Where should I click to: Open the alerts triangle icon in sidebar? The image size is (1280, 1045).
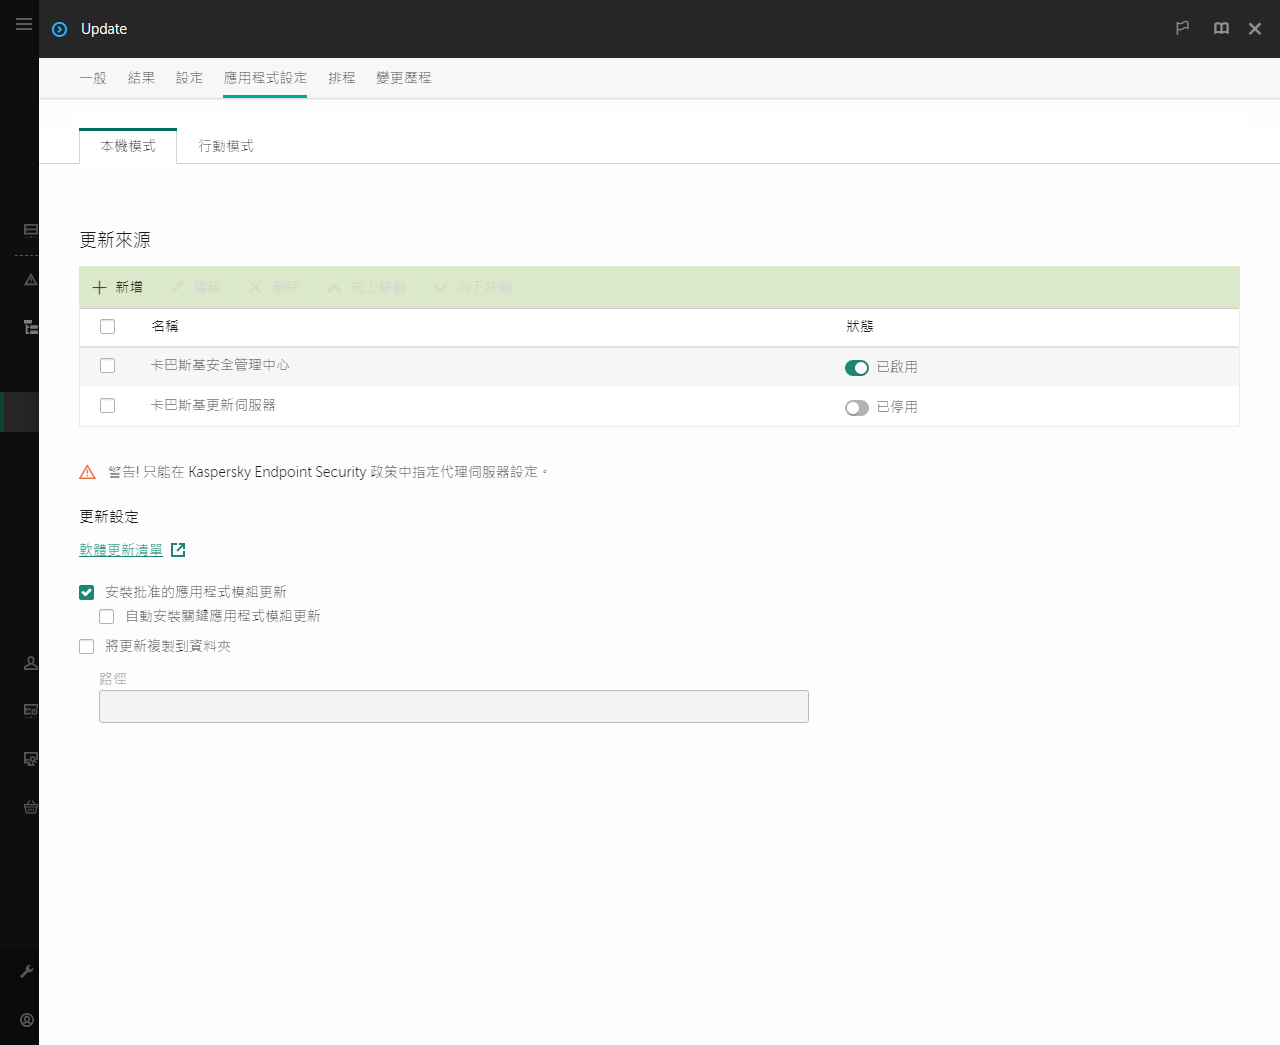click(30, 279)
